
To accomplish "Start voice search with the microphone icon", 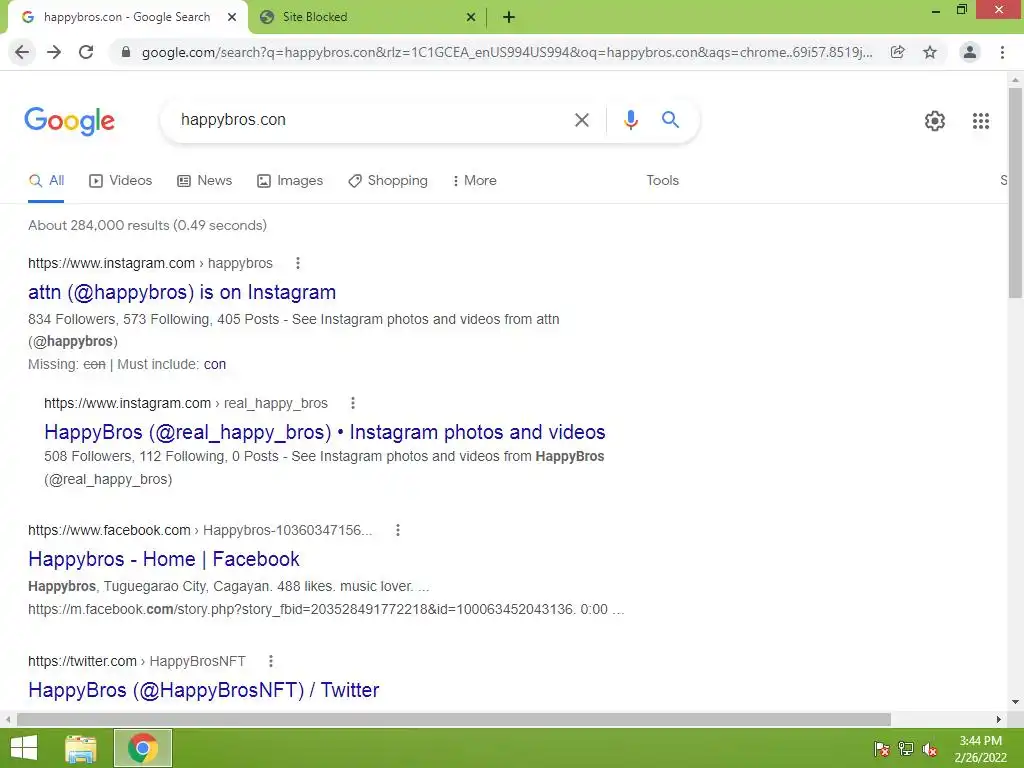I will tap(630, 120).
